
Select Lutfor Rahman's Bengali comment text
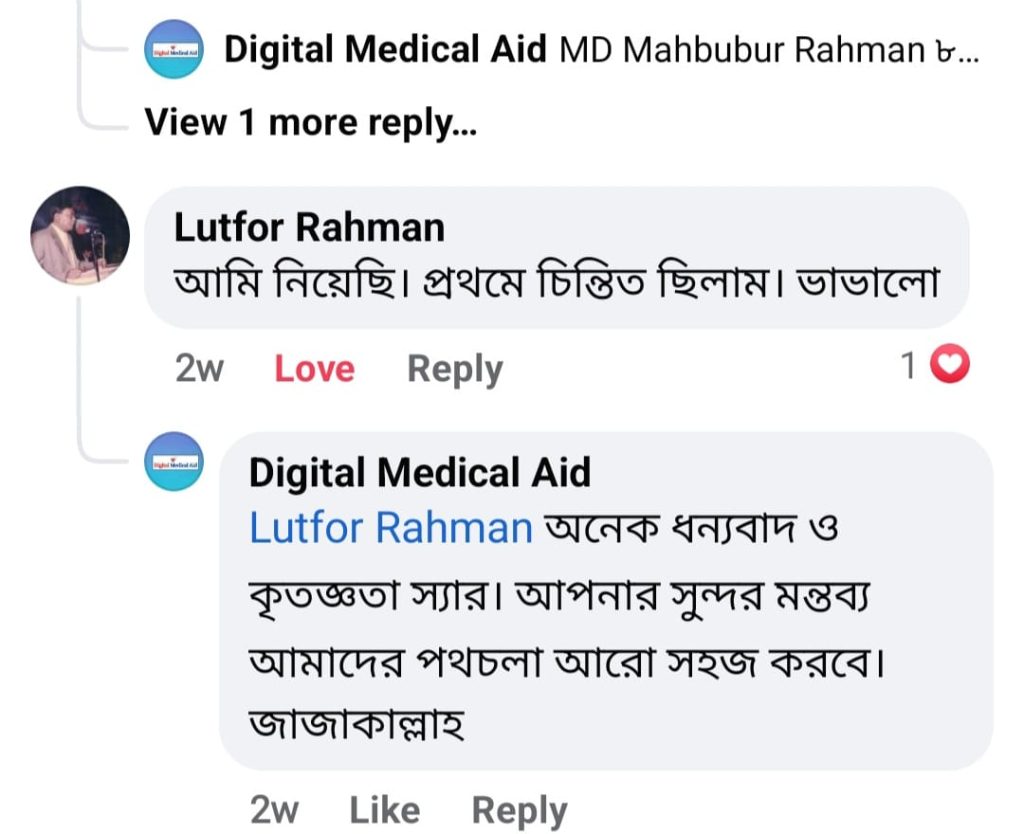click(x=556, y=283)
